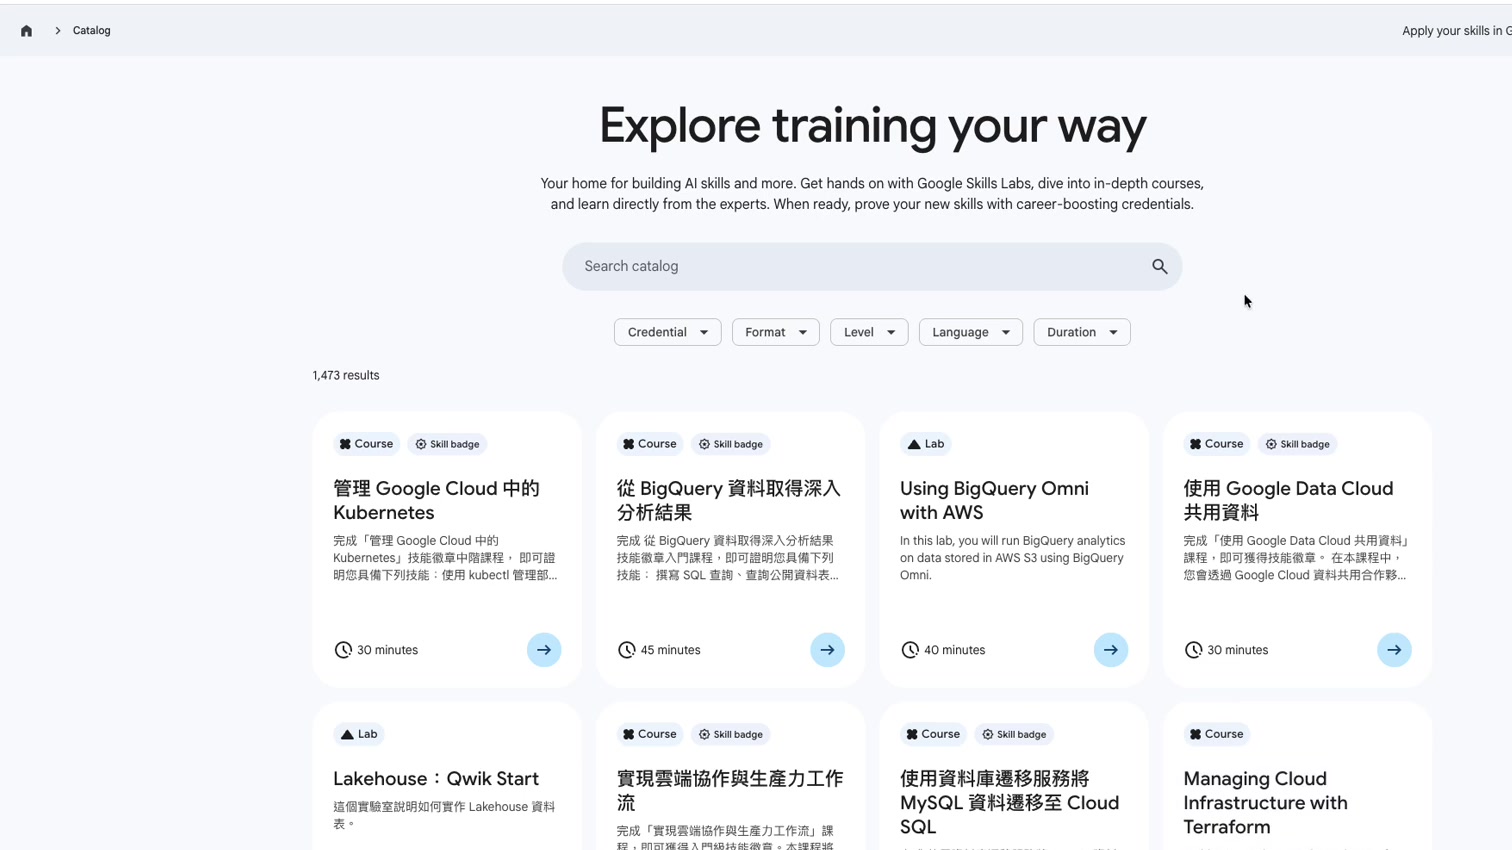Screen dimensions: 1512x850
Task: Open title 使用 Google Data Cloud 共用資料
Action: [1288, 500]
